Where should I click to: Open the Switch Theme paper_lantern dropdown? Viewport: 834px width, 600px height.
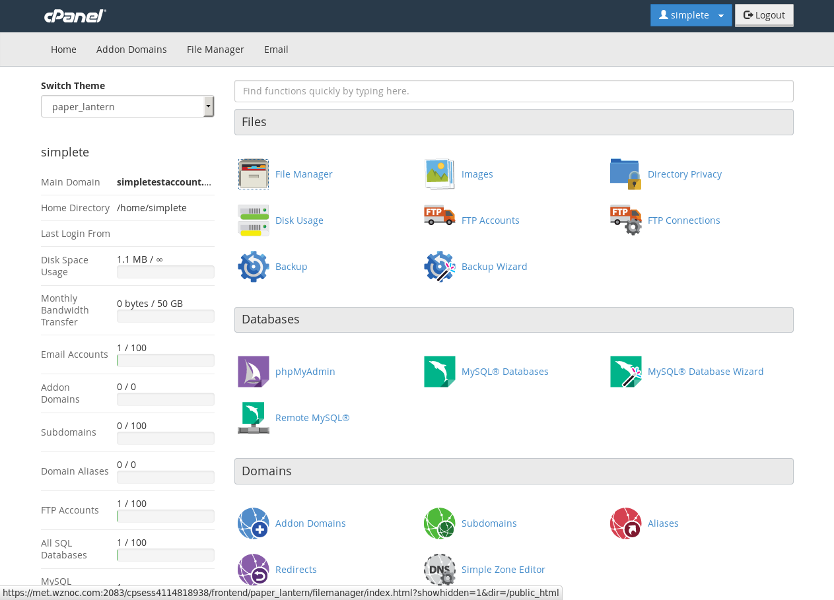(x=127, y=106)
